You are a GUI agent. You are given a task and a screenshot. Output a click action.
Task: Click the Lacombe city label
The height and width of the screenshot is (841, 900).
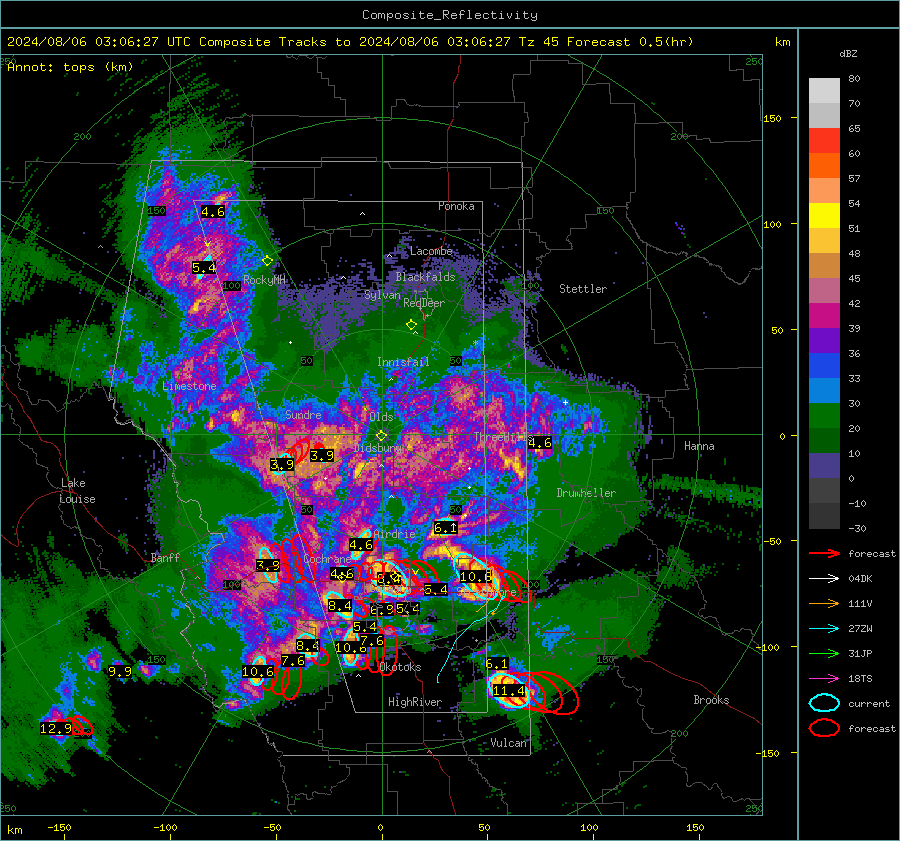pos(431,251)
